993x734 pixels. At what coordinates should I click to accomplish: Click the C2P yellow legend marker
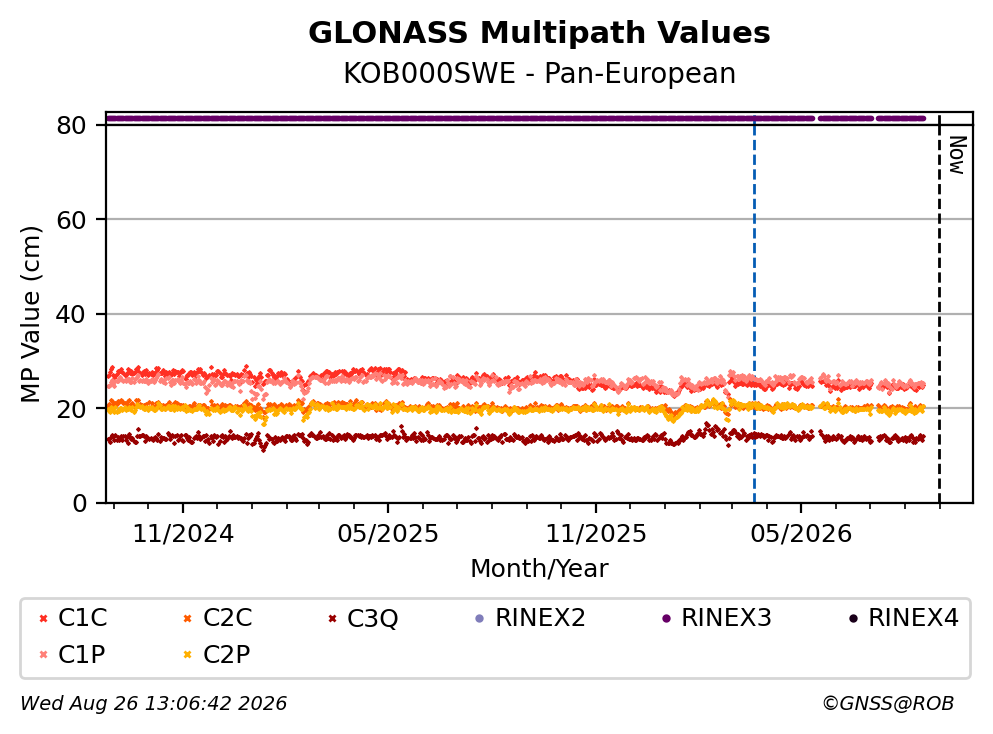coord(187,655)
